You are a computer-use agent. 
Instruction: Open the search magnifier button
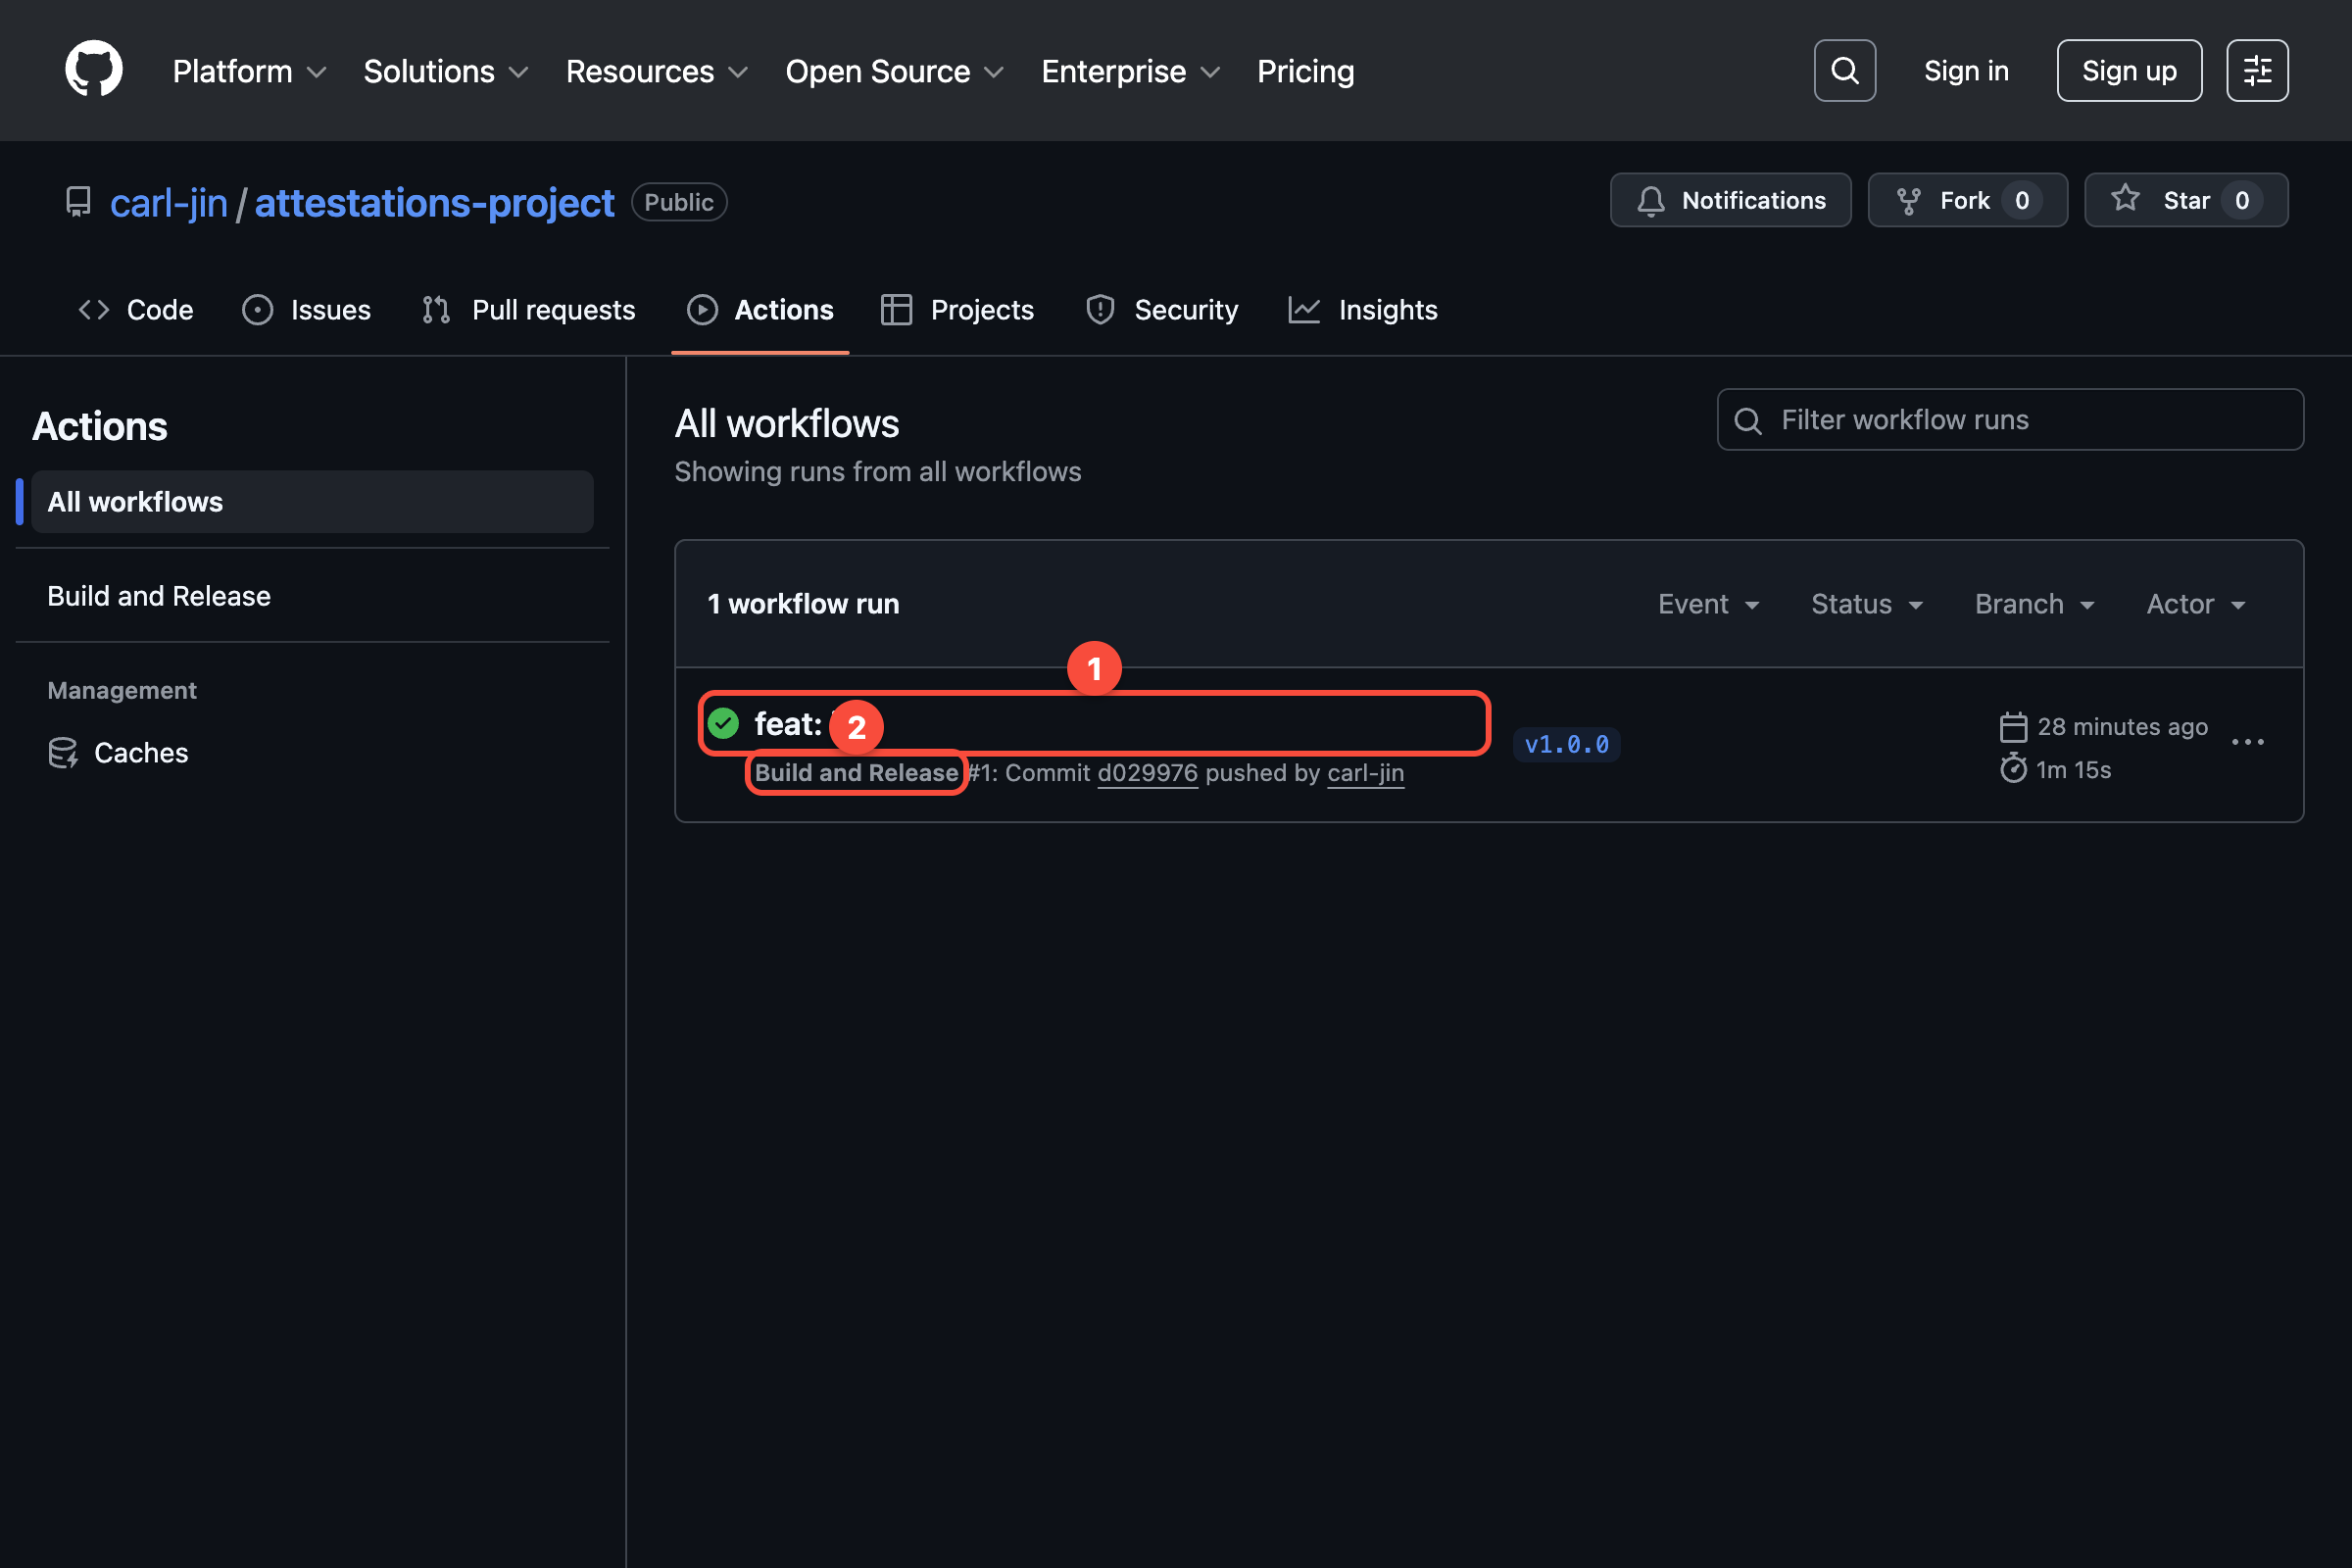tap(1844, 70)
